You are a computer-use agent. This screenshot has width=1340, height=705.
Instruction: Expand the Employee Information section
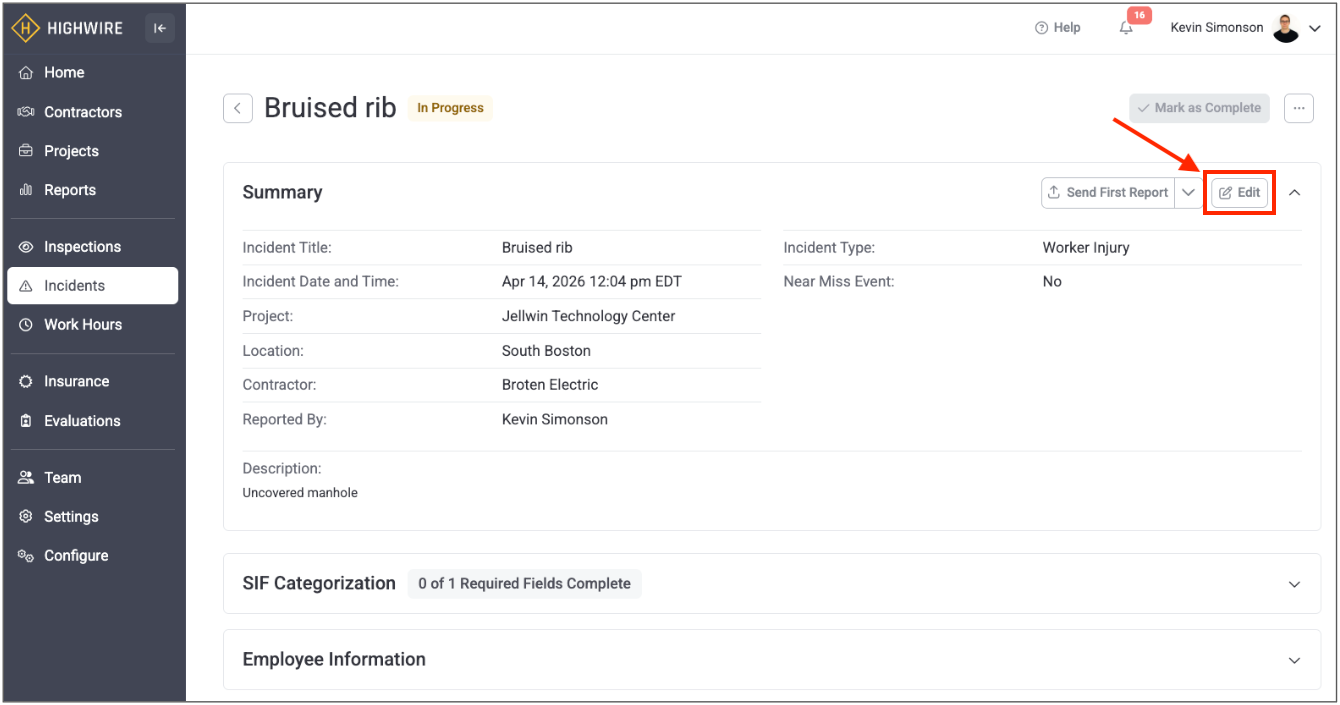click(x=1294, y=660)
